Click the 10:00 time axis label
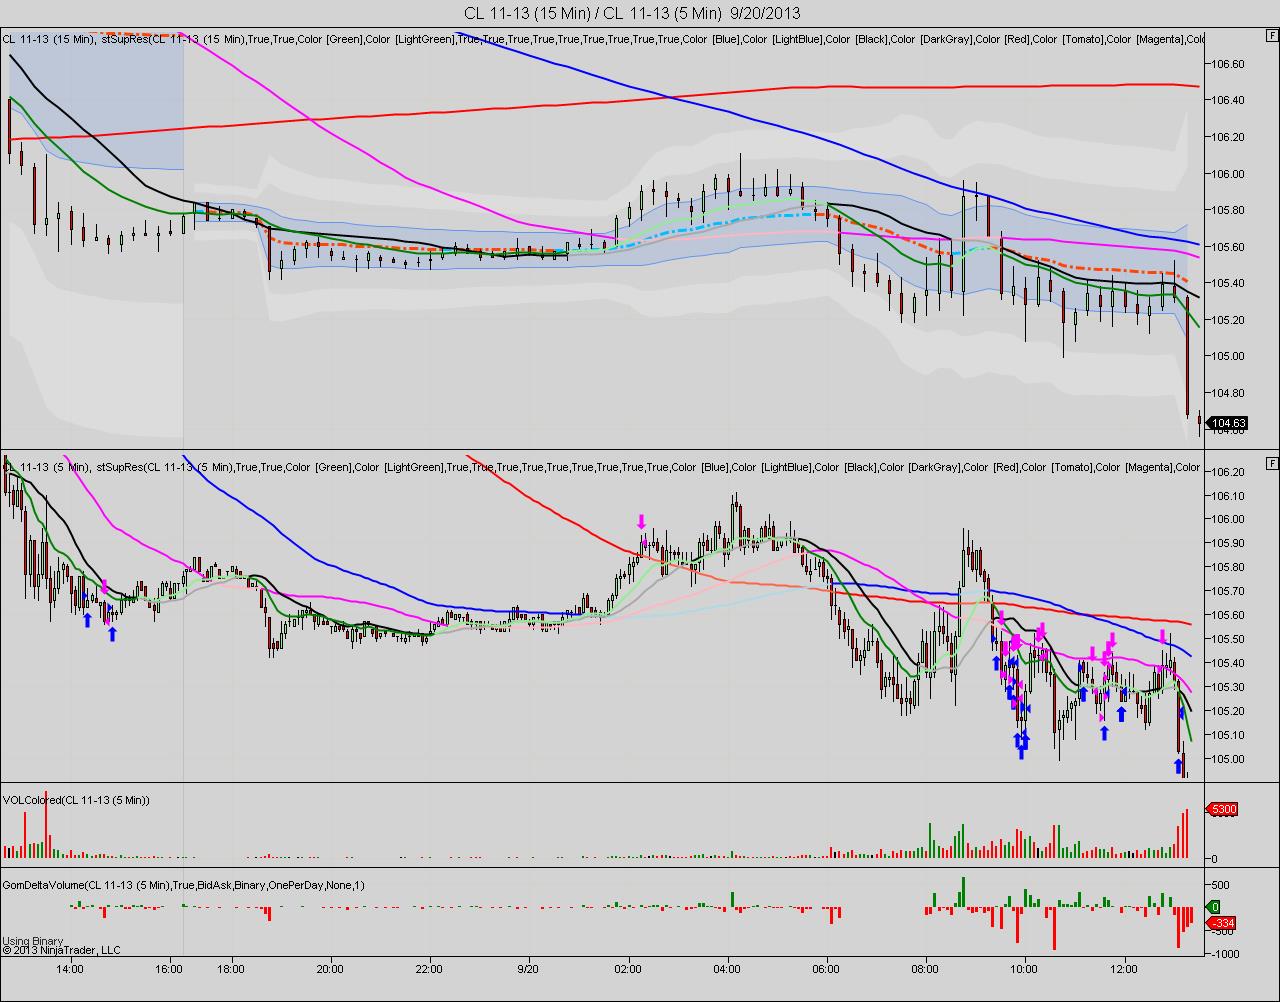 1024,969
